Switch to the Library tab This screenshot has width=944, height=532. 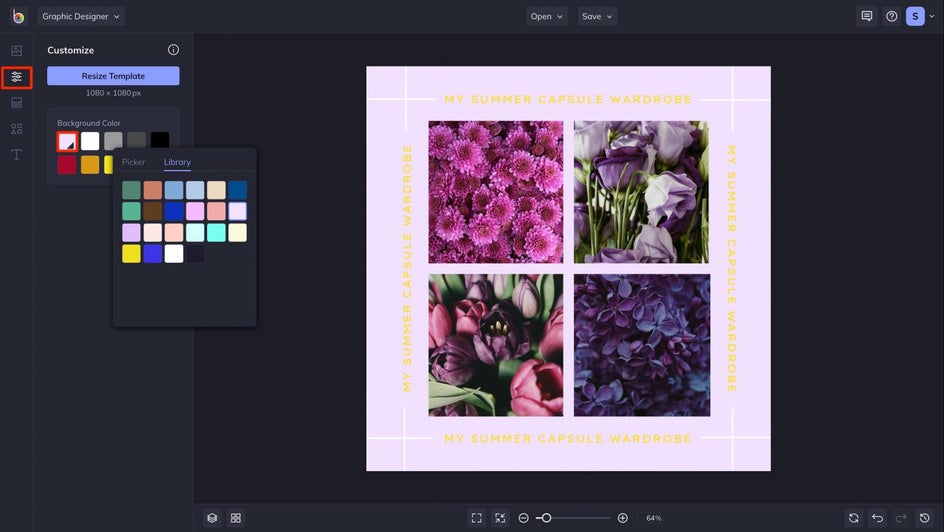tap(177, 162)
